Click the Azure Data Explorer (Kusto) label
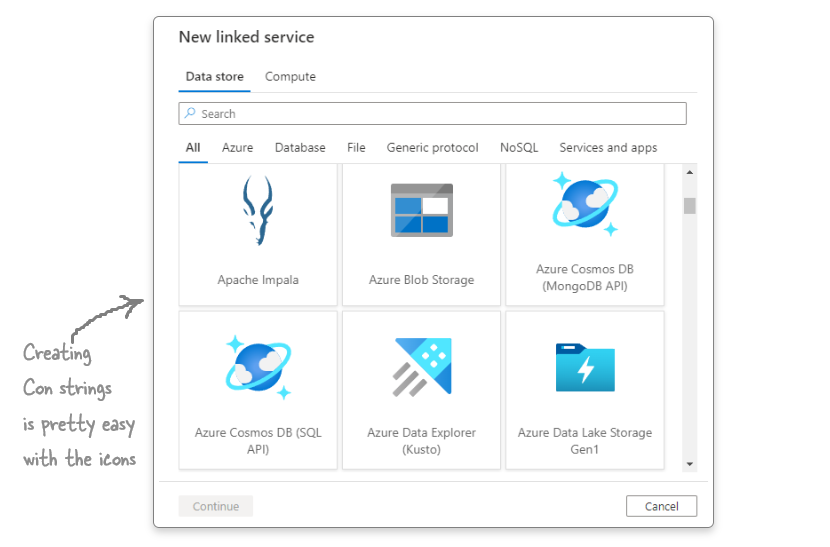 421,441
